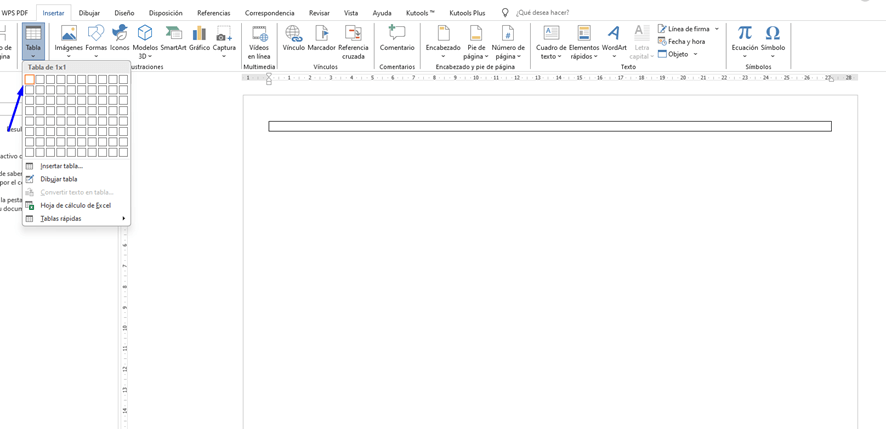
Task: Select the first 1x1 table grid cell
Action: [x=30, y=80]
